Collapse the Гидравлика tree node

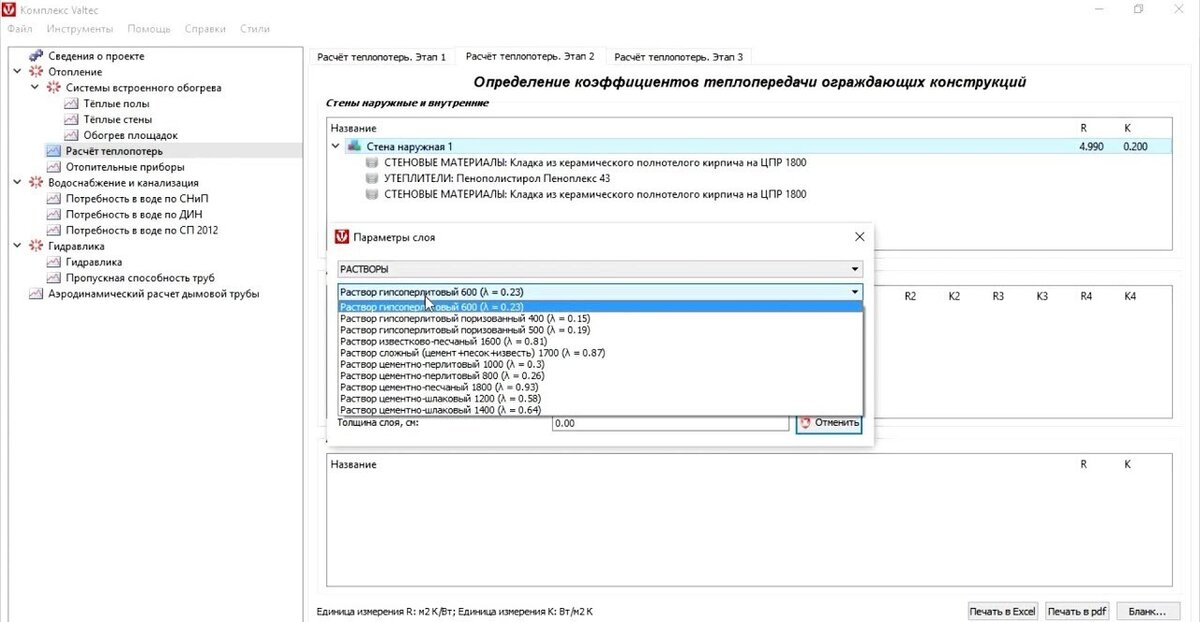pos(18,246)
